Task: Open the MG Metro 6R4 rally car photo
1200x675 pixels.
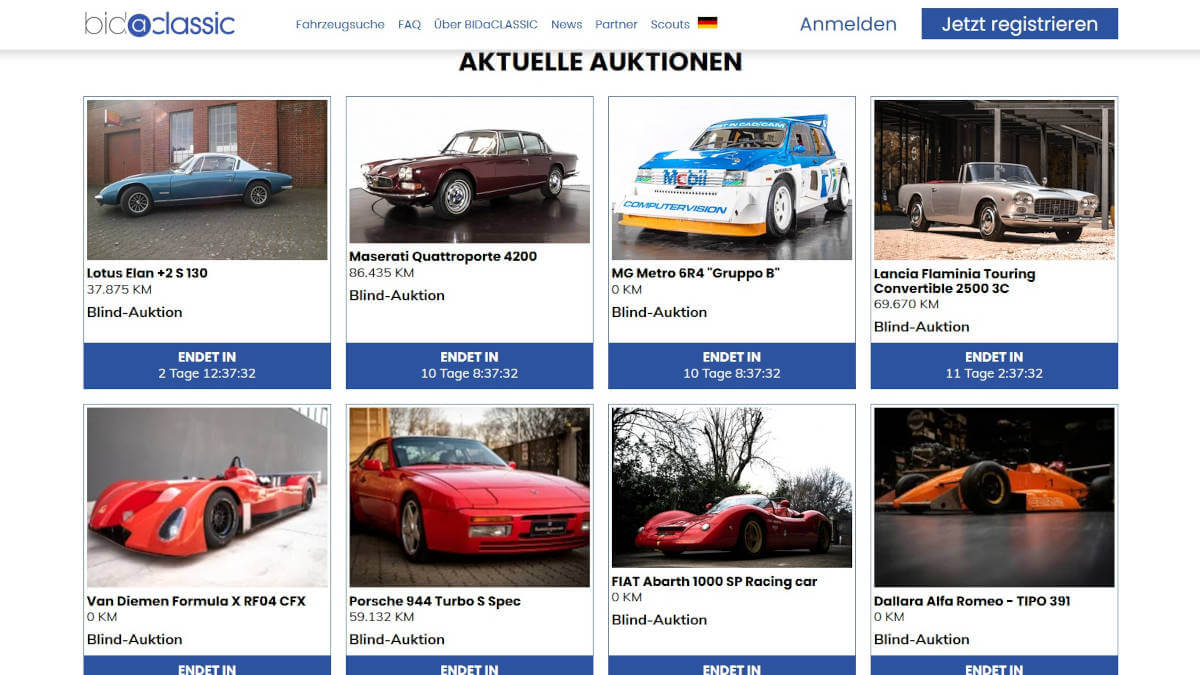Action: 732,180
